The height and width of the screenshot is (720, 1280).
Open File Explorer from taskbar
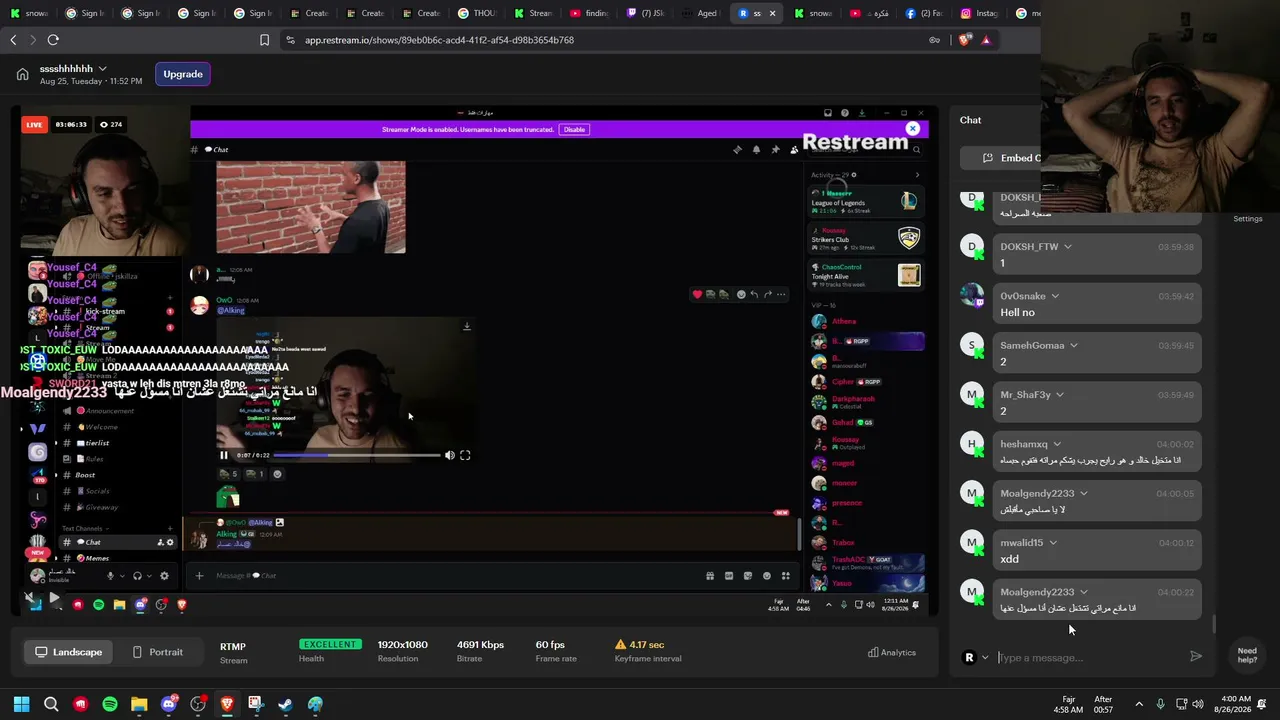point(139,704)
